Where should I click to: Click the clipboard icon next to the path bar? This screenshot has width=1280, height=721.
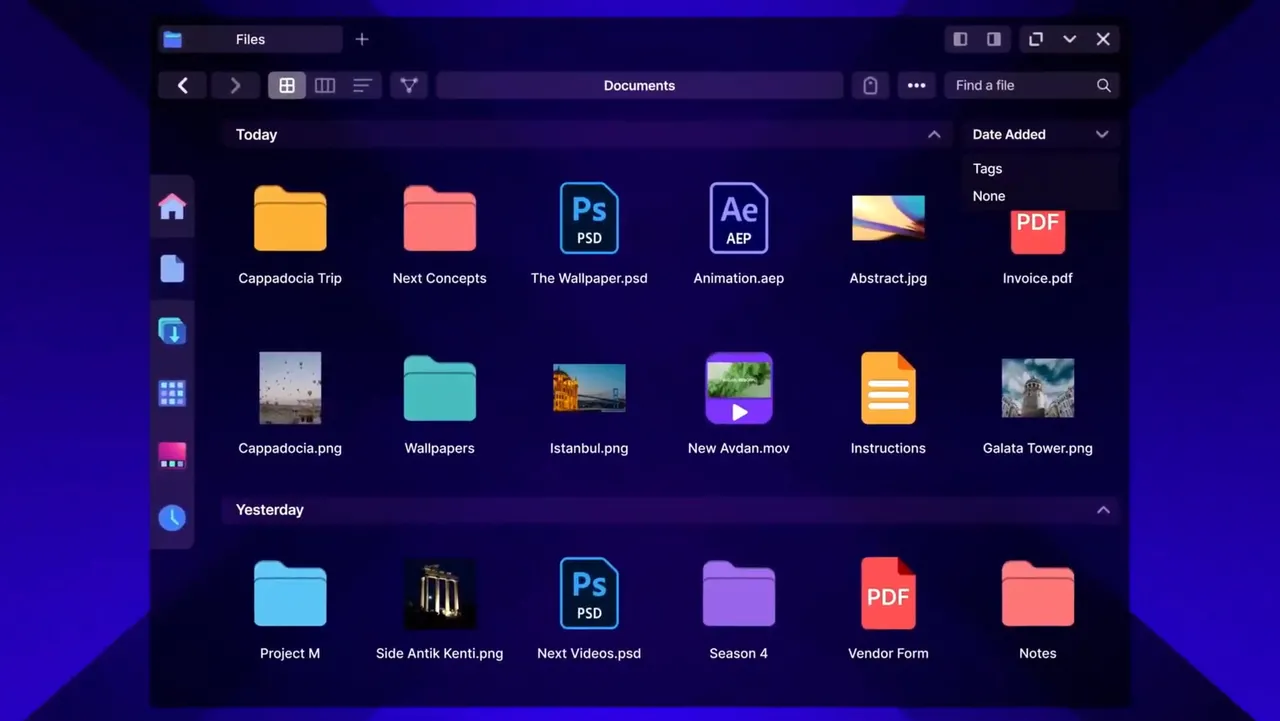coord(870,86)
